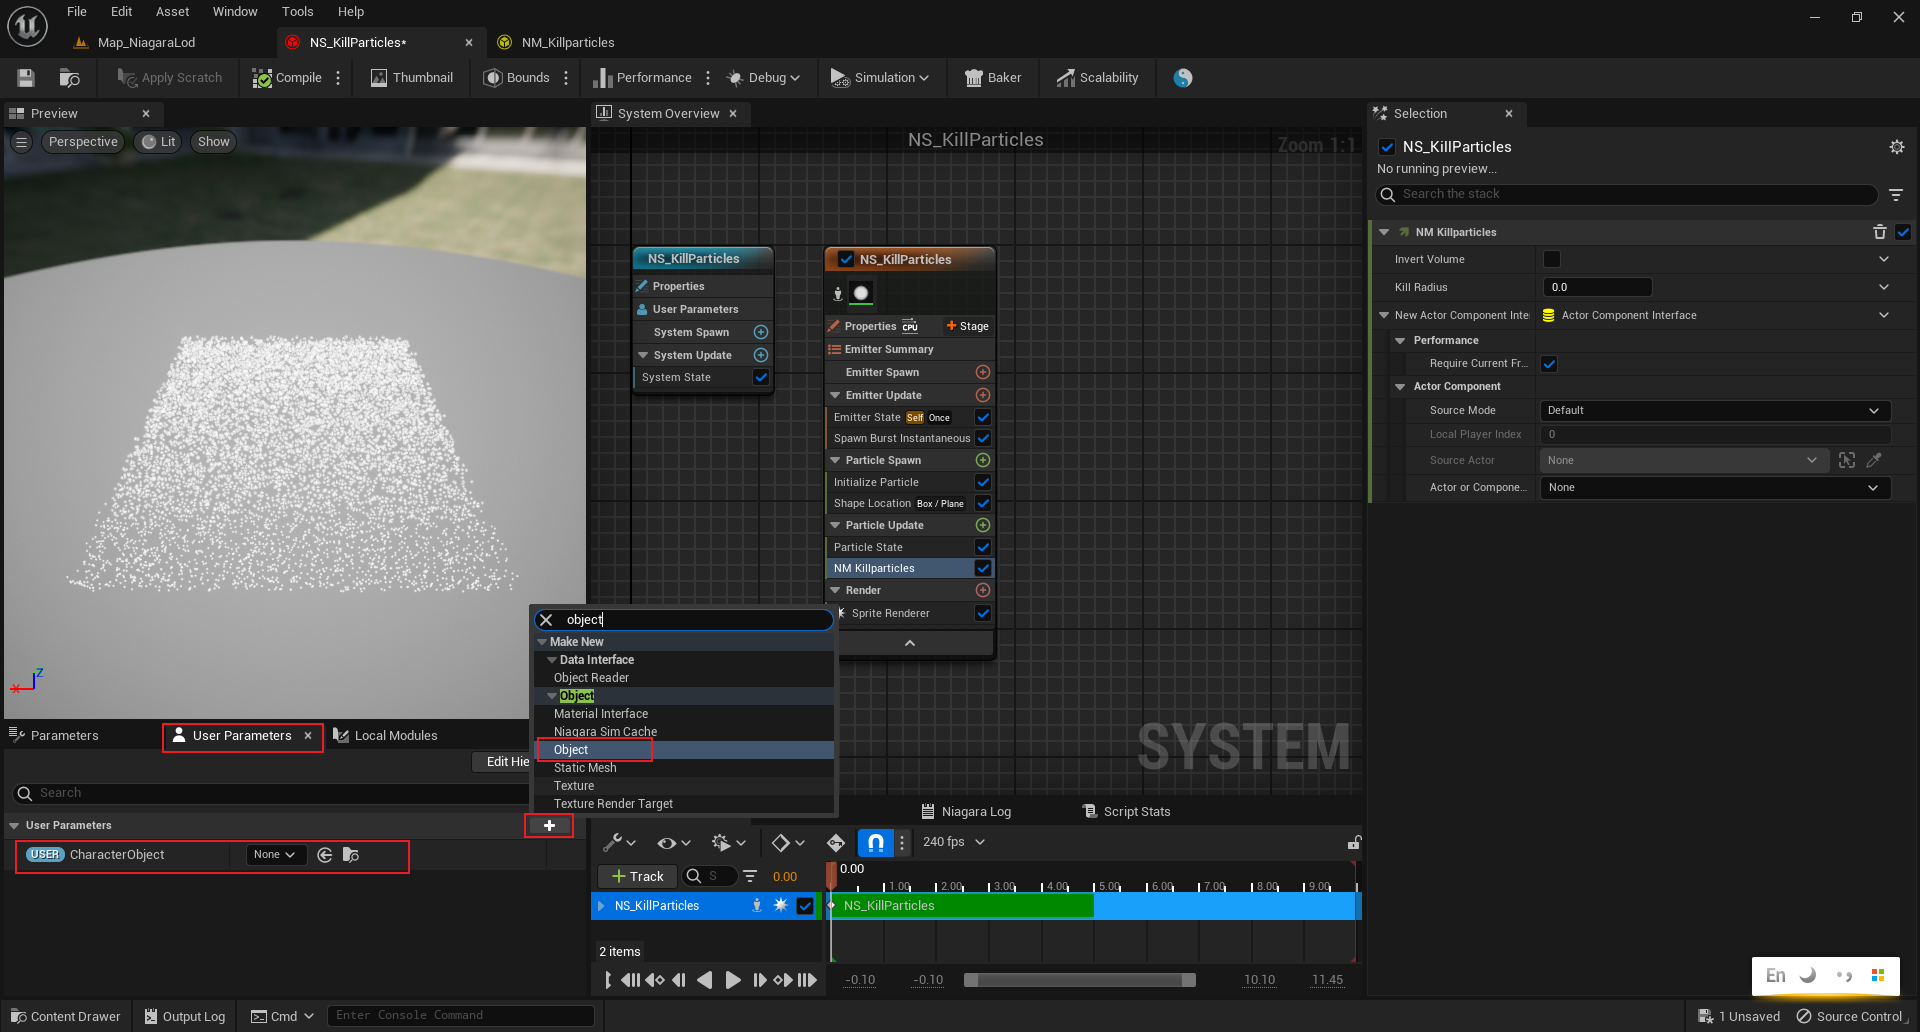Collapse the Actor Component section
1920x1032 pixels.
click(1400, 387)
